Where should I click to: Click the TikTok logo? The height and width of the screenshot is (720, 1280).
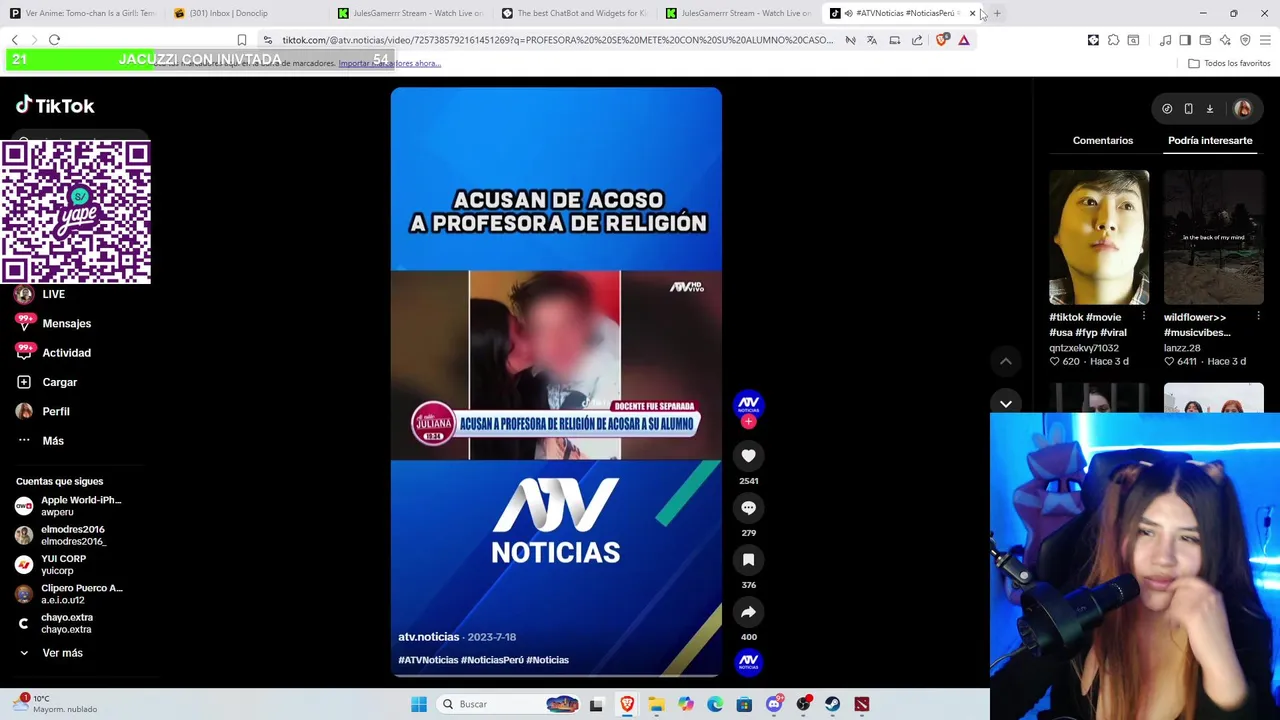tap(55, 105)
